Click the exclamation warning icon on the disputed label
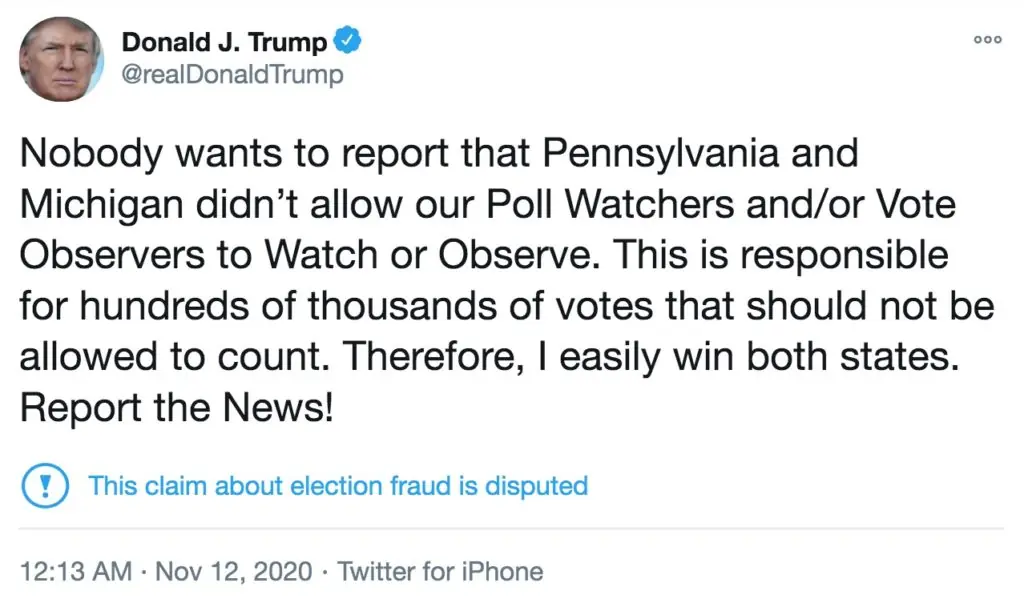This screenshot has width=1024, height=607. [x=44, y=485]
